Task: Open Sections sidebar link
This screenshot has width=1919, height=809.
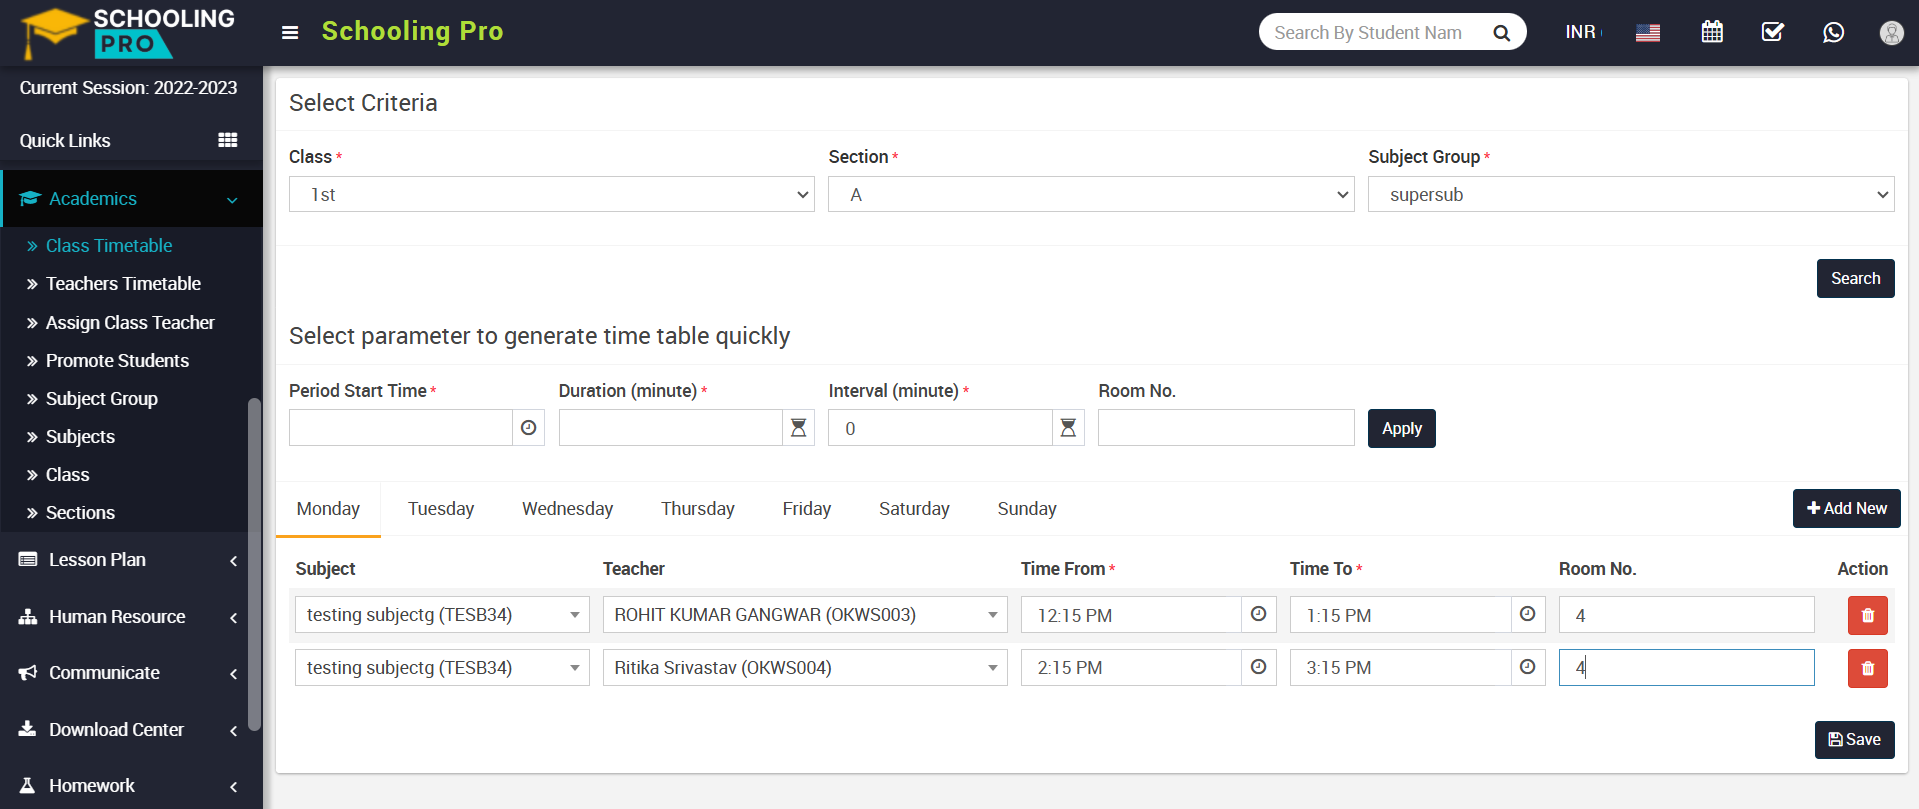Action: point(80,512)
